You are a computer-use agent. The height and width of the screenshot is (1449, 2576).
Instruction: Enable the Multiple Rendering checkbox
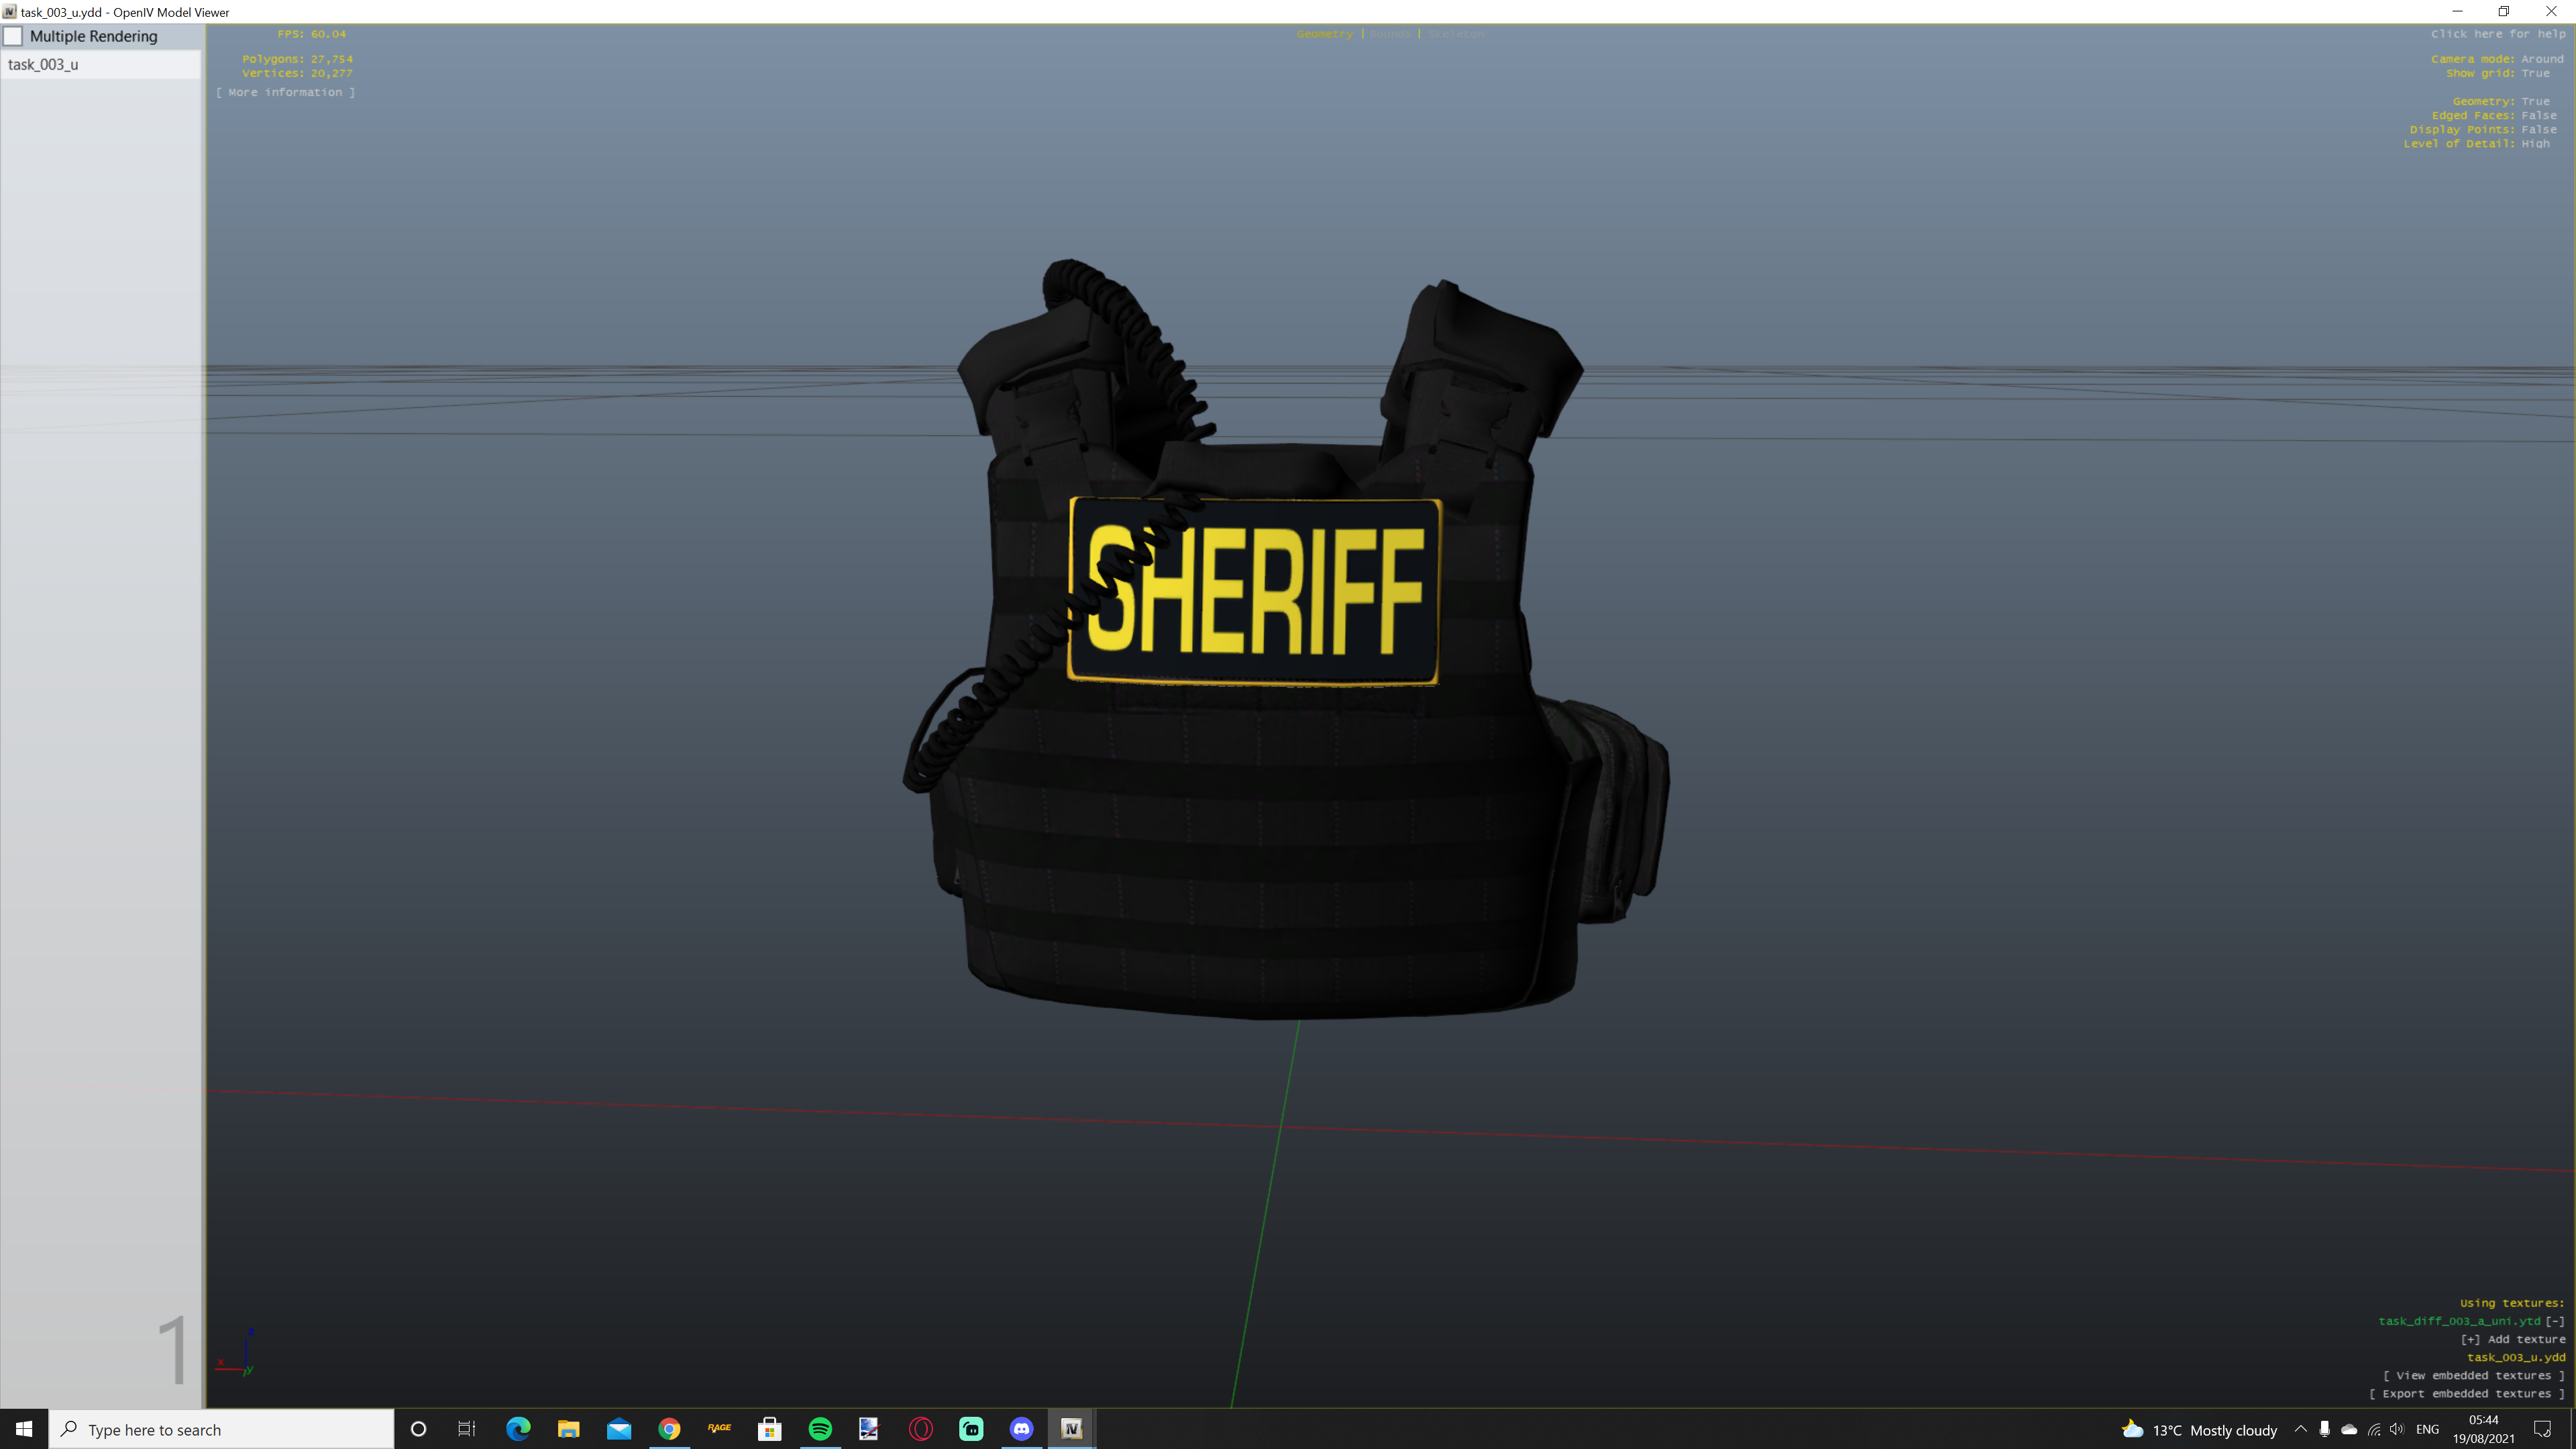pyautogui.click(x=14, y=36)
